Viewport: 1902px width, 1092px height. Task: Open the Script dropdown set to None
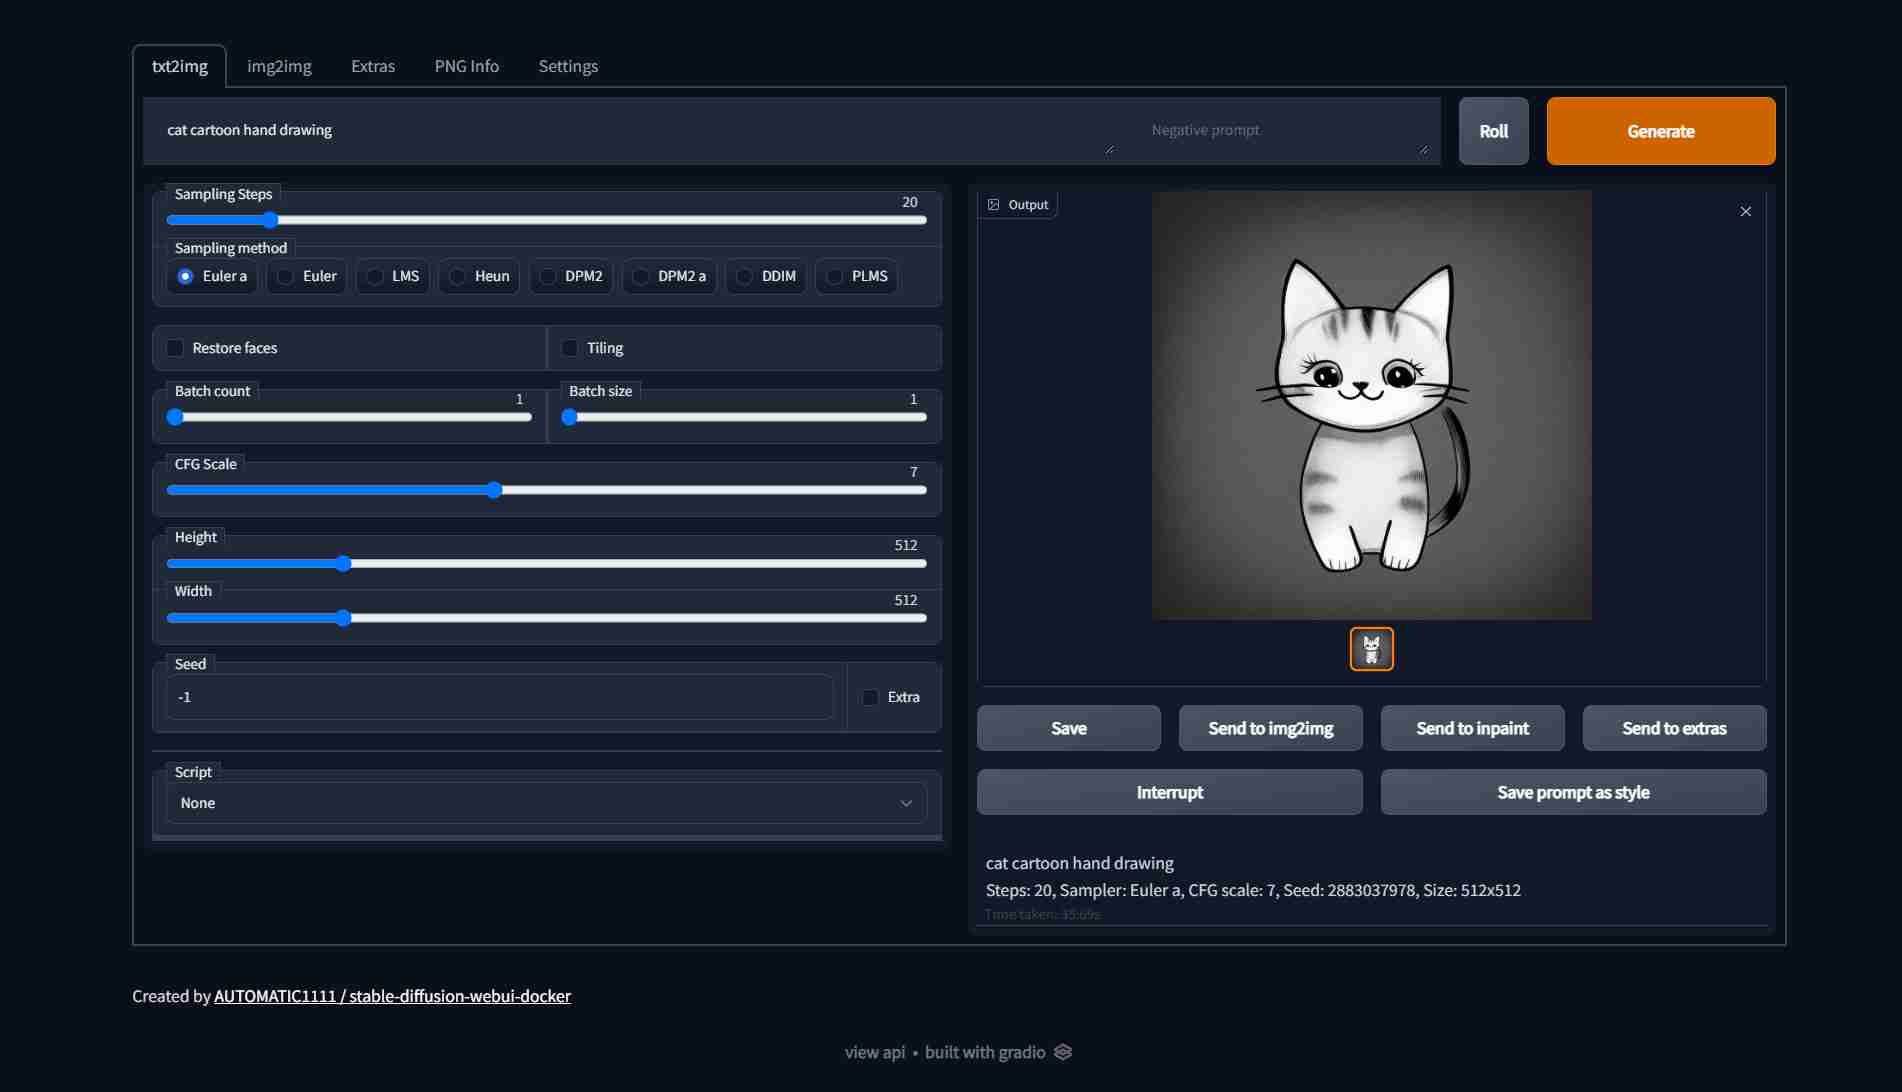point(545,802)
